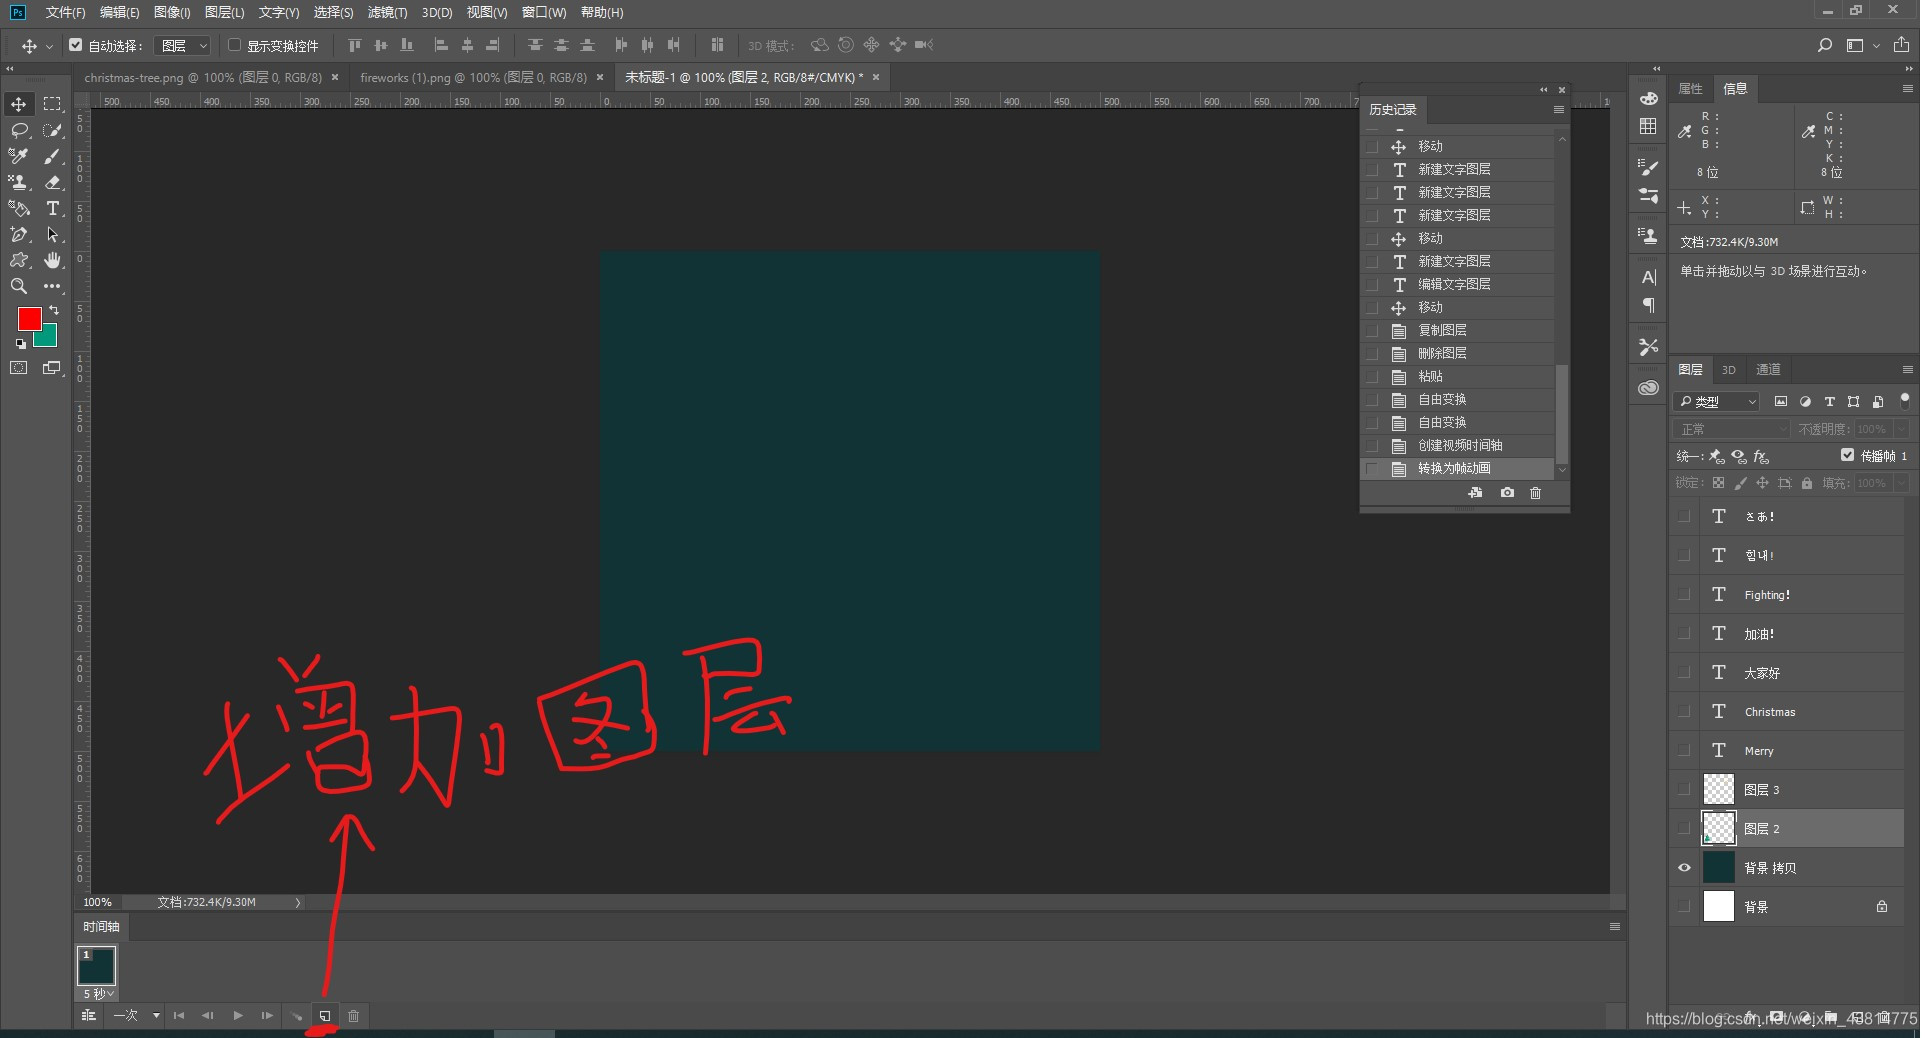Enable Show Transform Controls checkbox
Viewport: 1928px width, 1038px height.
[x=235, y=45]
